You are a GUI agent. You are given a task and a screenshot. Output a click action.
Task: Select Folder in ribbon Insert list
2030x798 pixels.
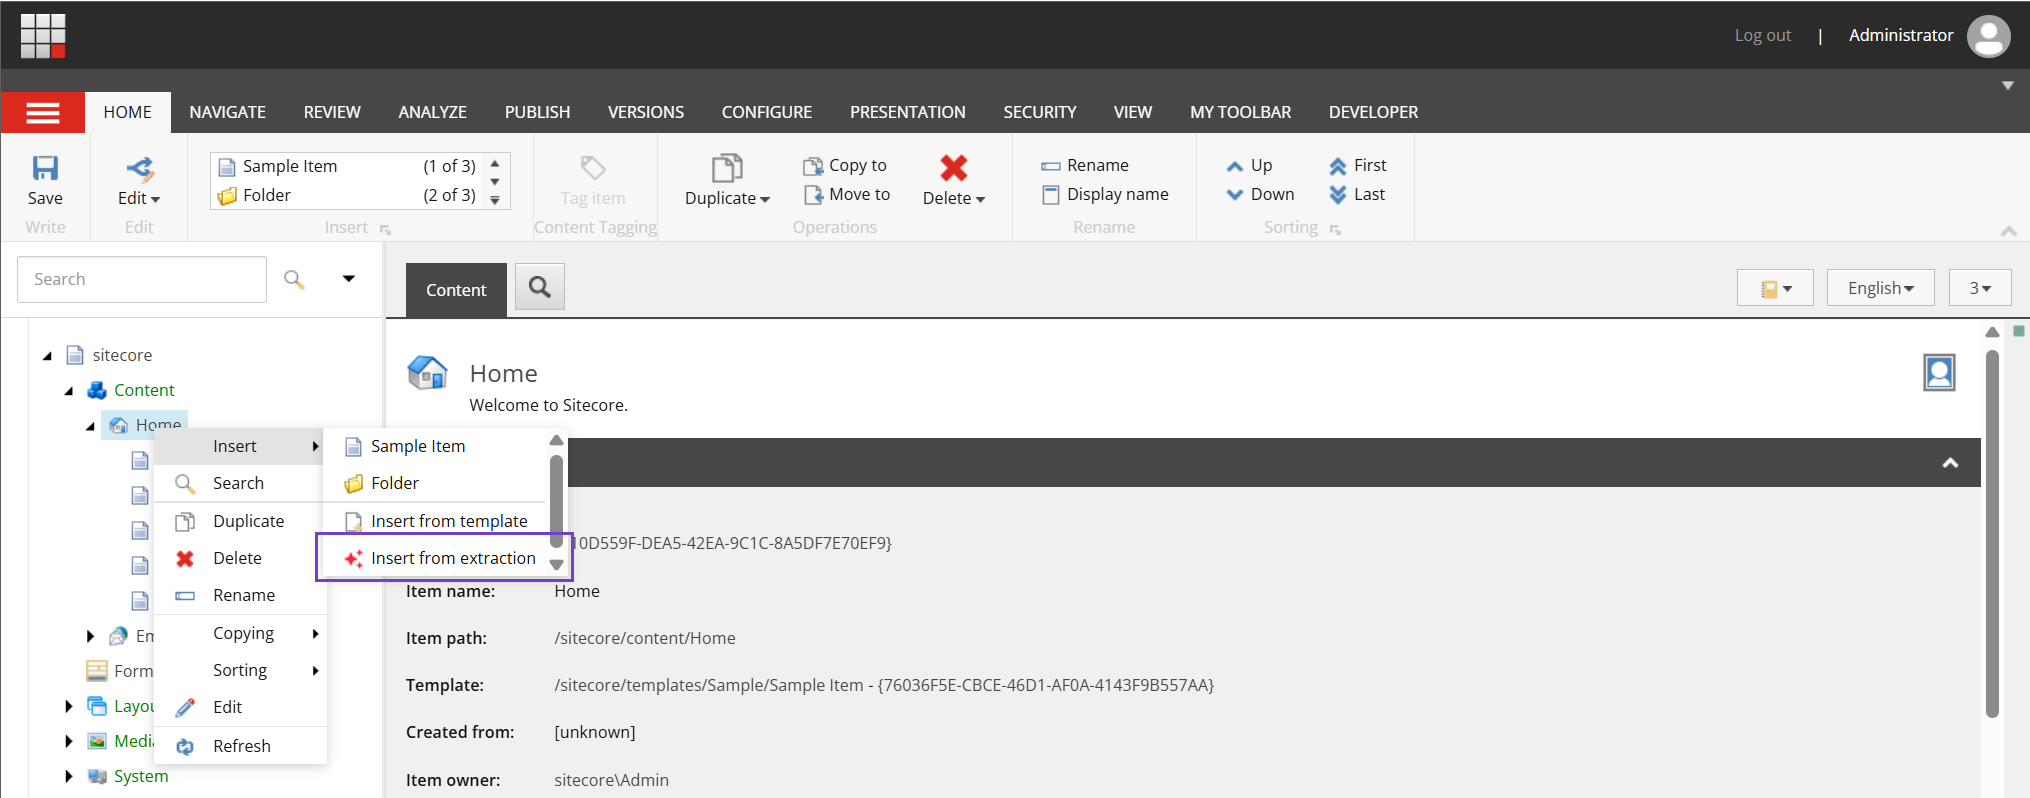coord(346,195)
